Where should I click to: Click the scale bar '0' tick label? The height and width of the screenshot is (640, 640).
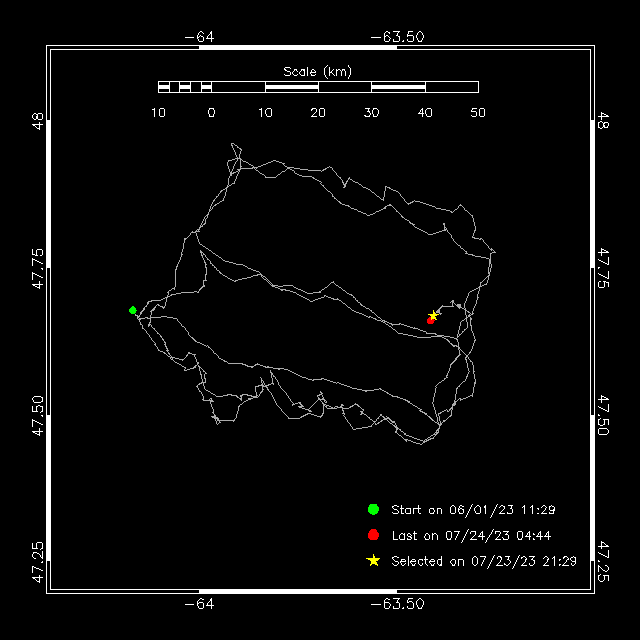point(211,112)
